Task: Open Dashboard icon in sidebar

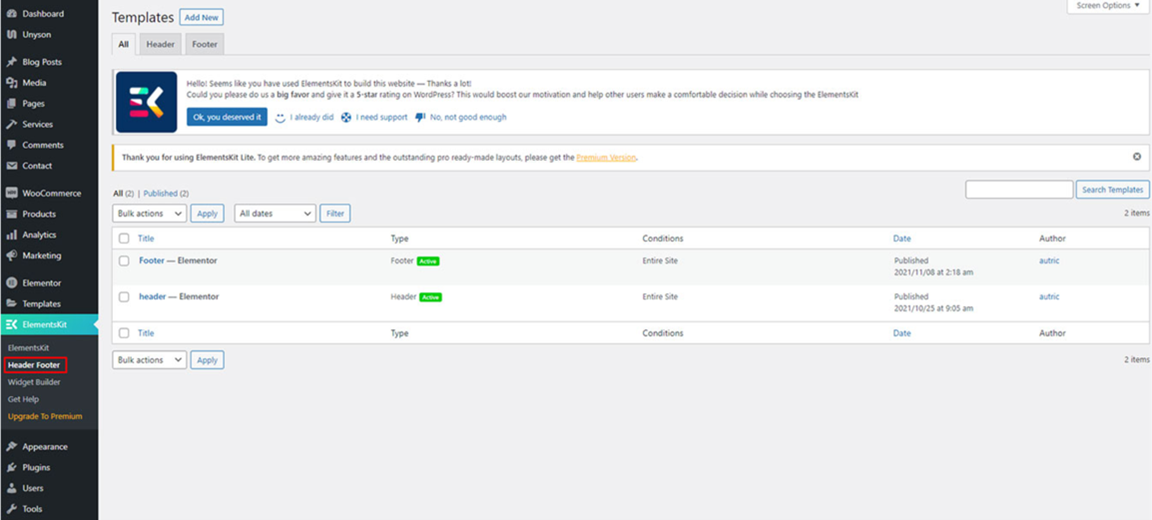Action: pos(11,14)
